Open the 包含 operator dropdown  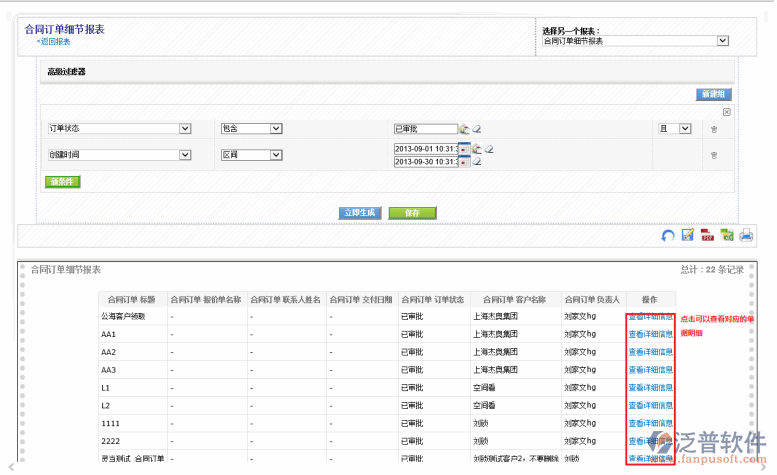pyautogui.click(x=275, y=128)
